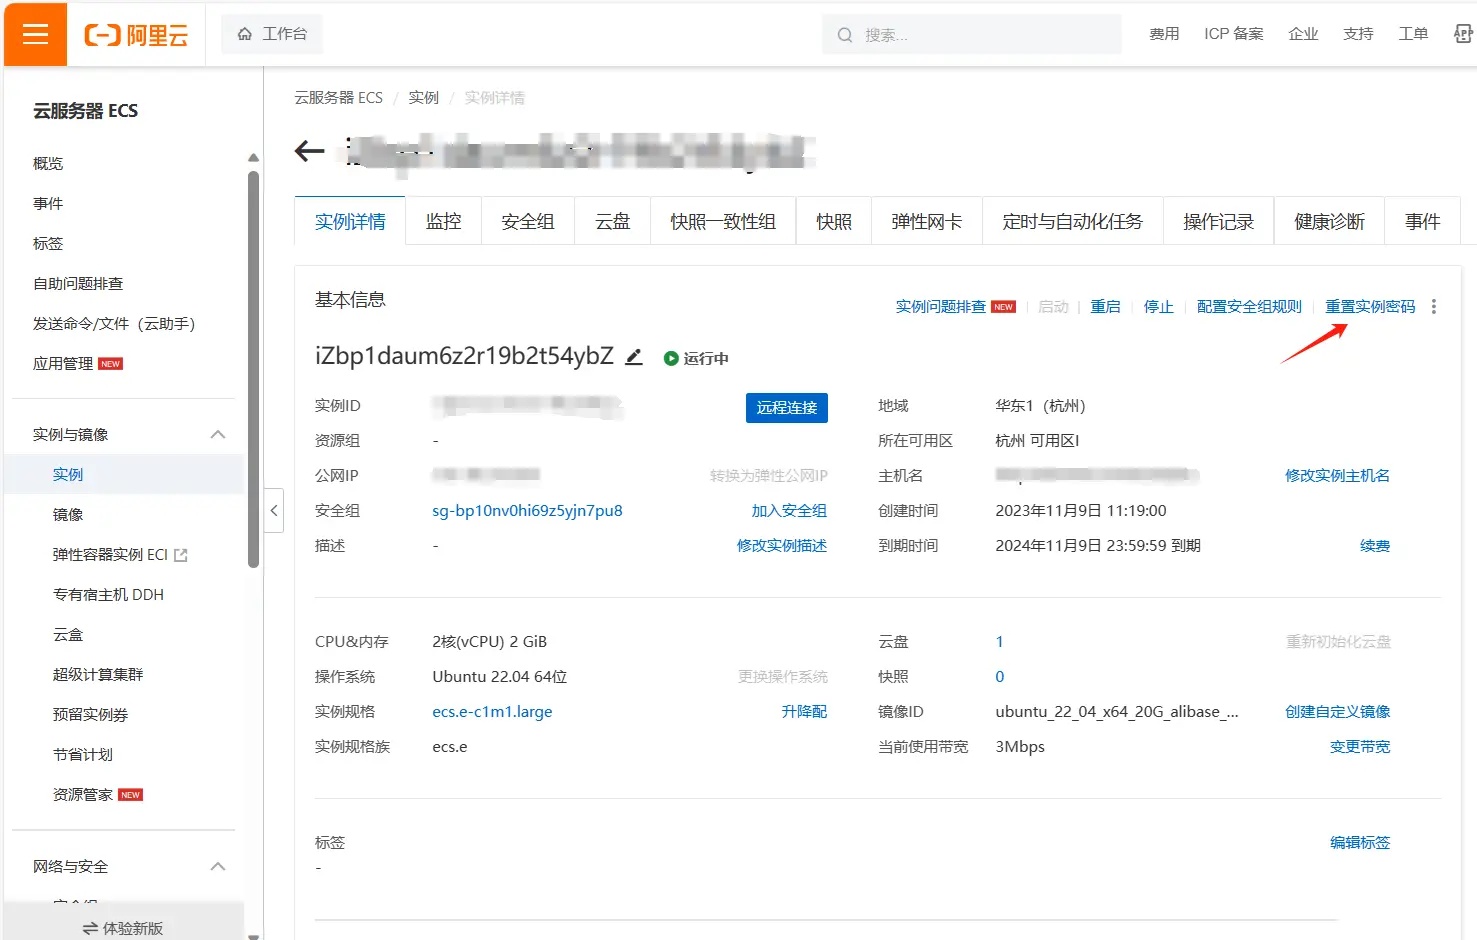
Task: Open security group sg-bp10nv0hi69z5yjn7pu8 link
Action: [x=527, y=511]
